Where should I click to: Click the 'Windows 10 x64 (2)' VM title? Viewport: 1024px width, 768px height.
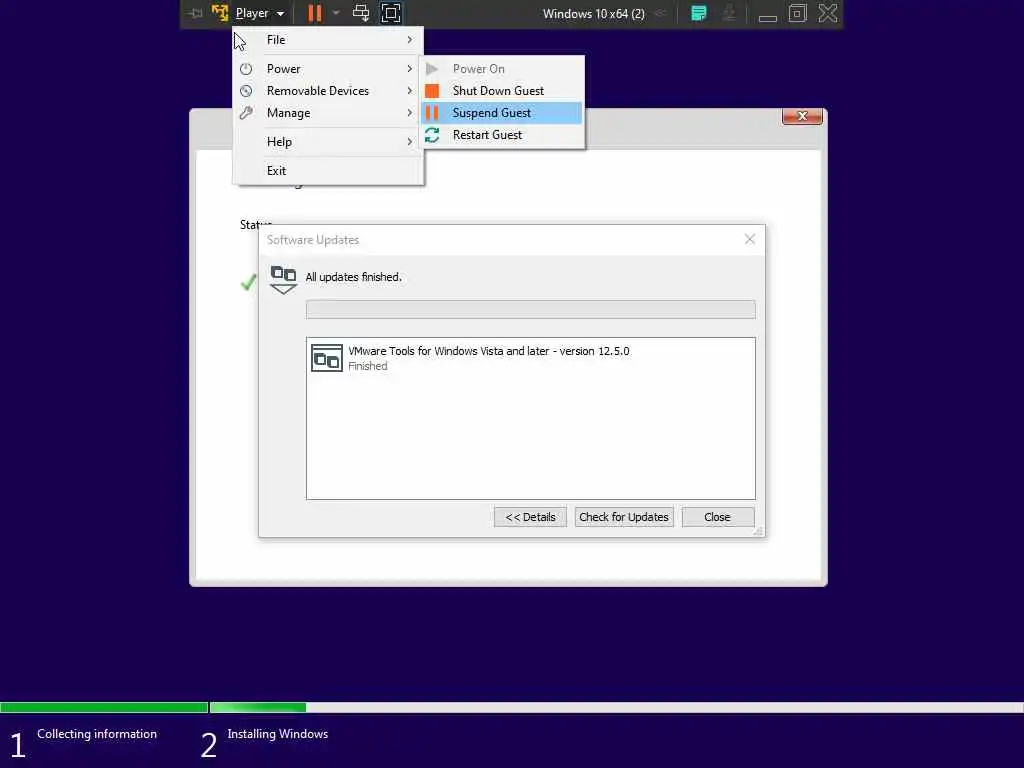pyautogui.click(x=594, y=14)
